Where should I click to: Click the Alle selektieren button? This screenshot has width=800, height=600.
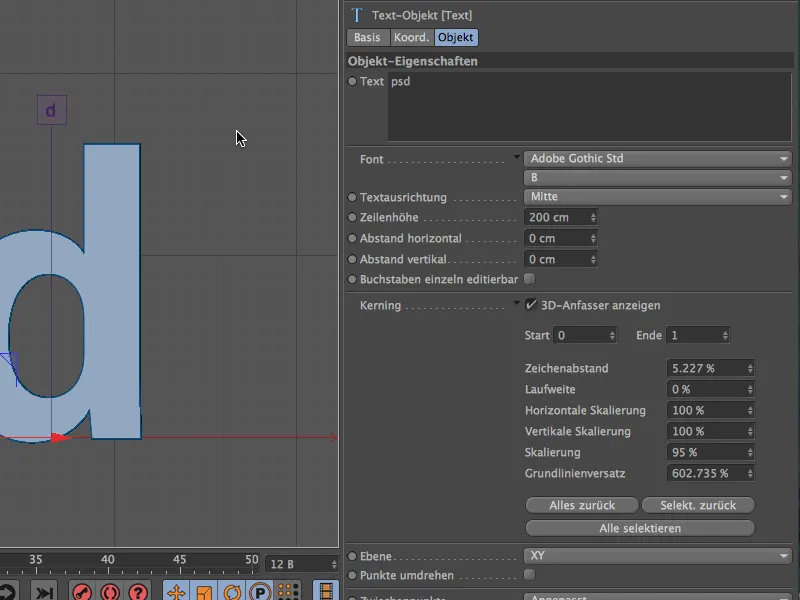(x=640, y=528)
